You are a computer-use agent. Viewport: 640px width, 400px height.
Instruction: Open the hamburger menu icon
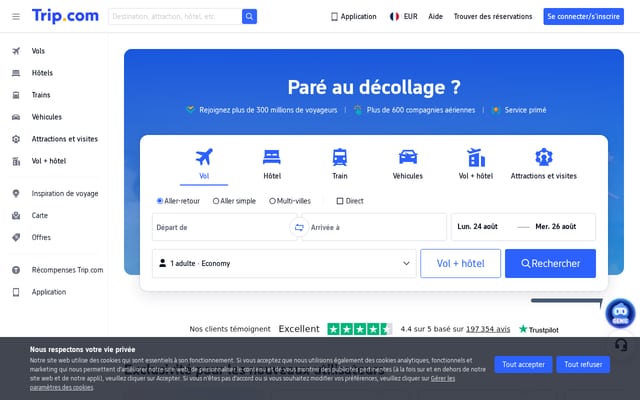coord(16,17)
